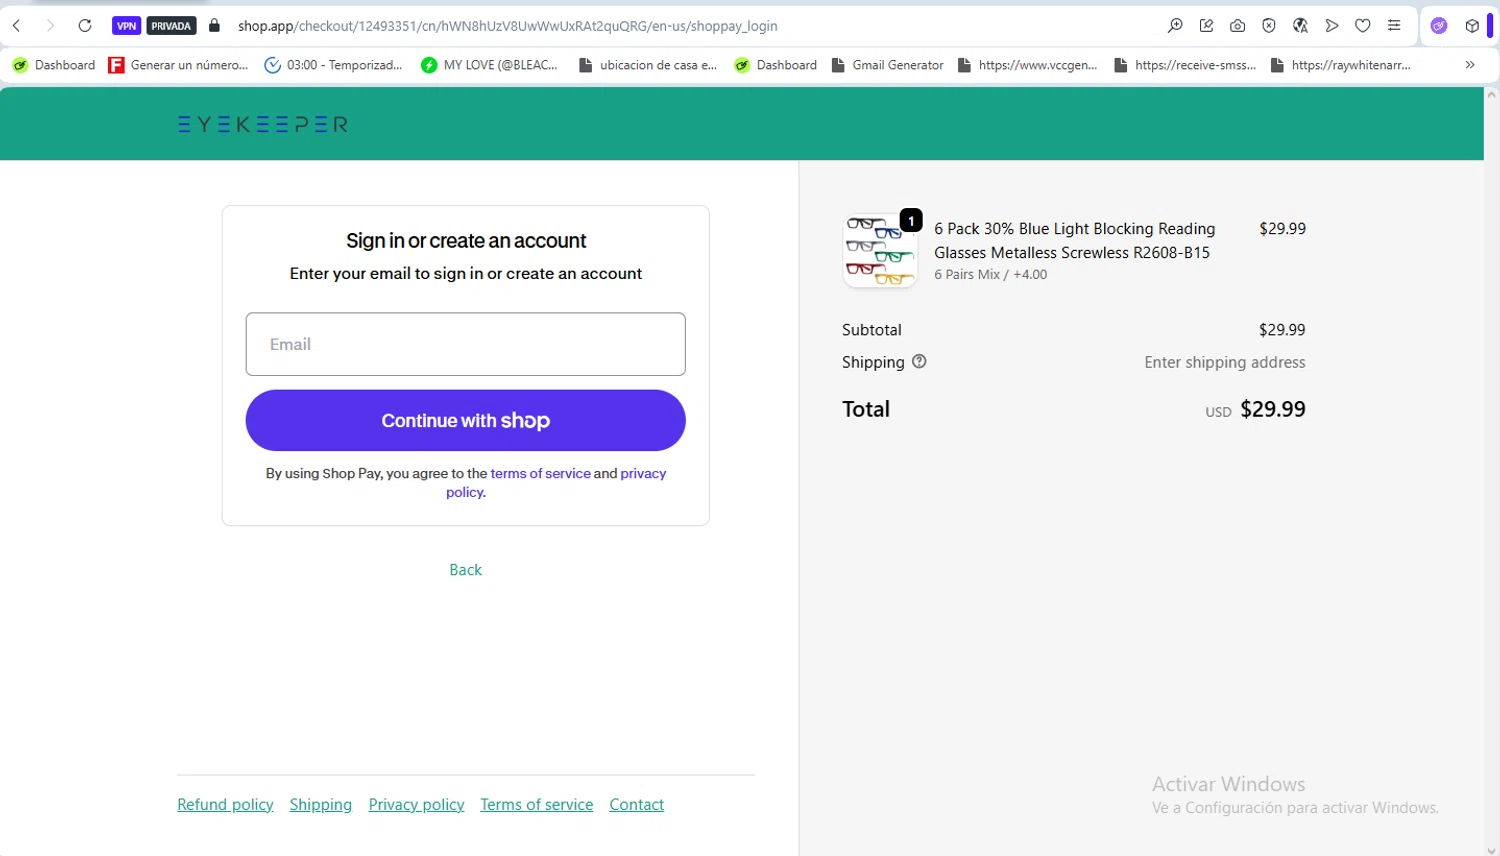Click Continue with Shop button

tap(466, 421)
